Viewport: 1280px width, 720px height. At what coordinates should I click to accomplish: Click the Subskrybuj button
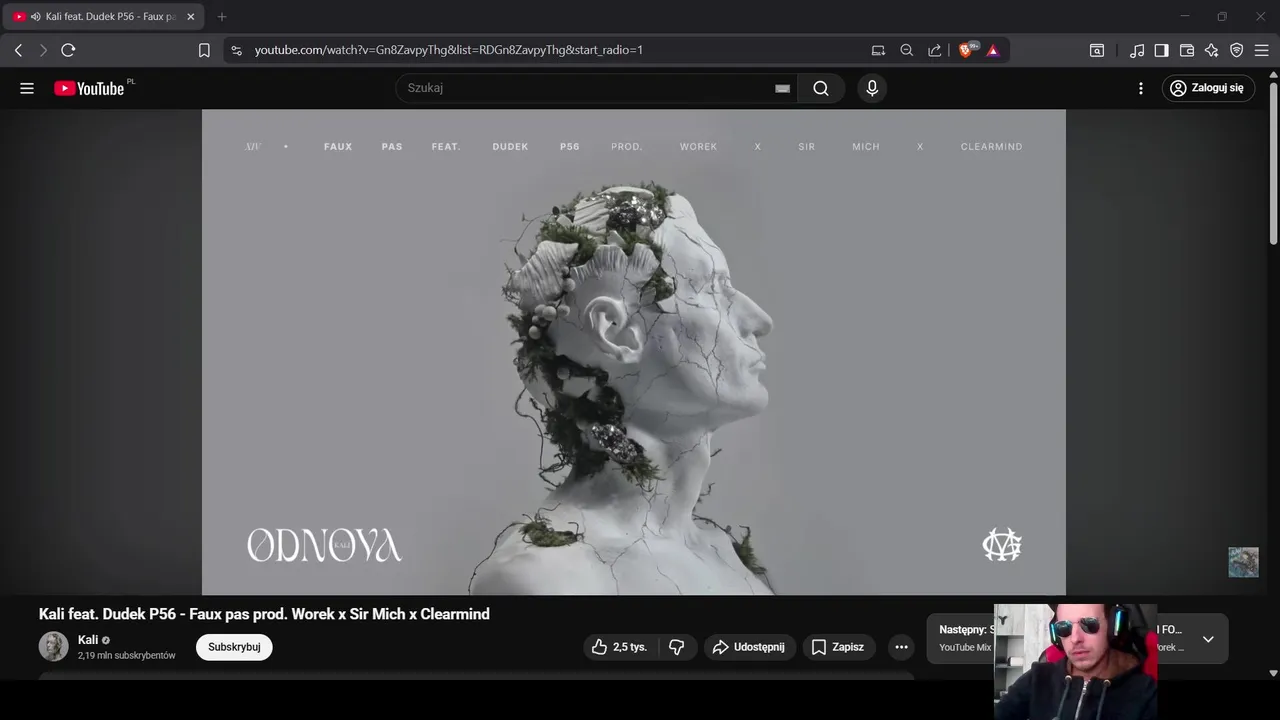tap(234, 647)
